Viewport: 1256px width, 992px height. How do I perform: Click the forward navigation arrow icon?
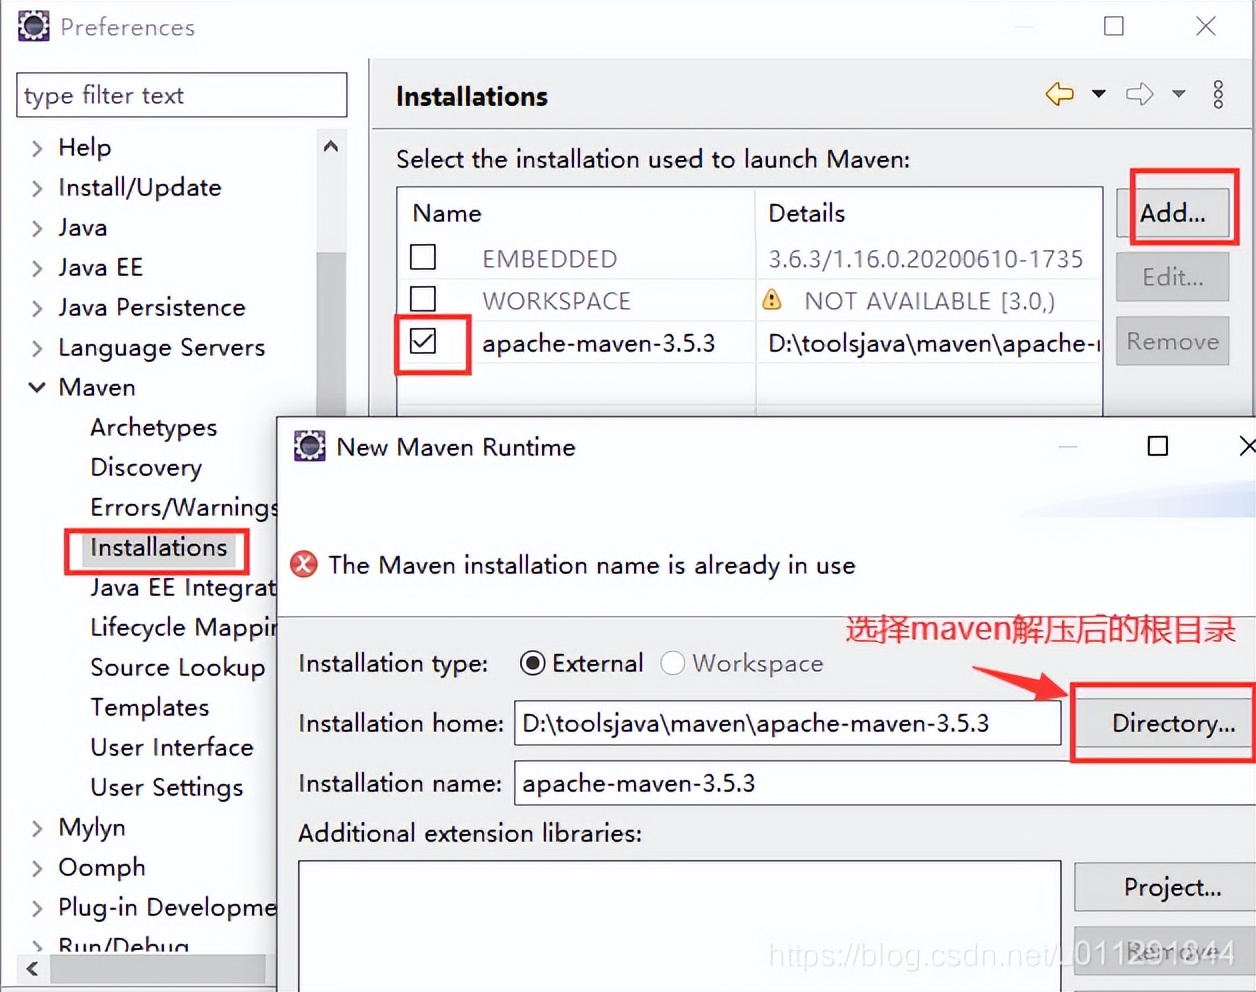click(1139, 93)
